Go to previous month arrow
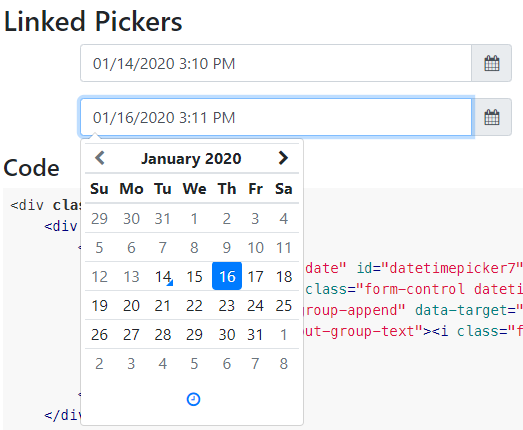 (100, 158)
